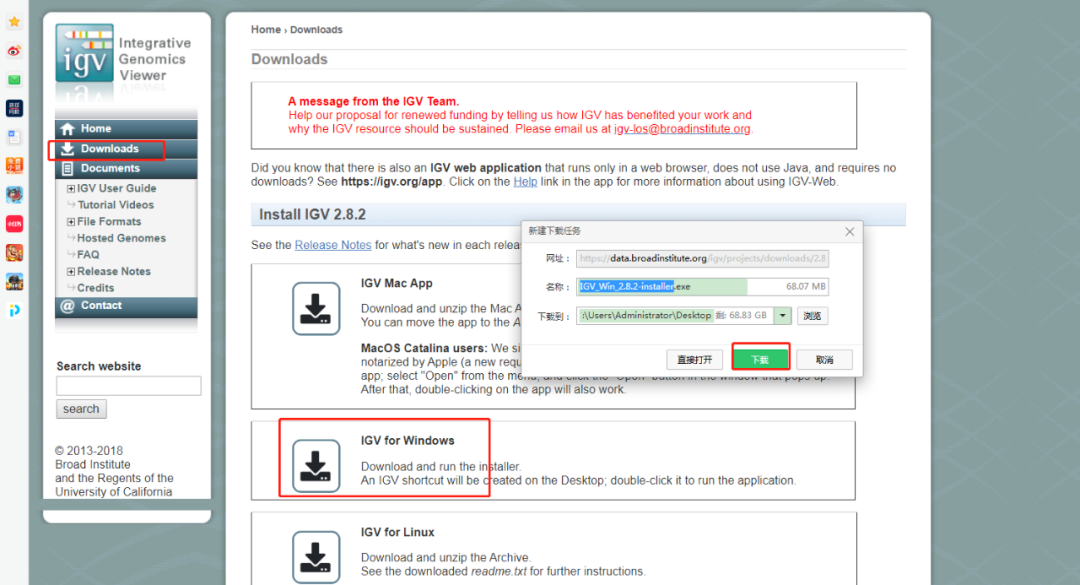Click the 'IGV for Linux' heading
This screenshot has width=1080, height=585.
coord(397,533)
